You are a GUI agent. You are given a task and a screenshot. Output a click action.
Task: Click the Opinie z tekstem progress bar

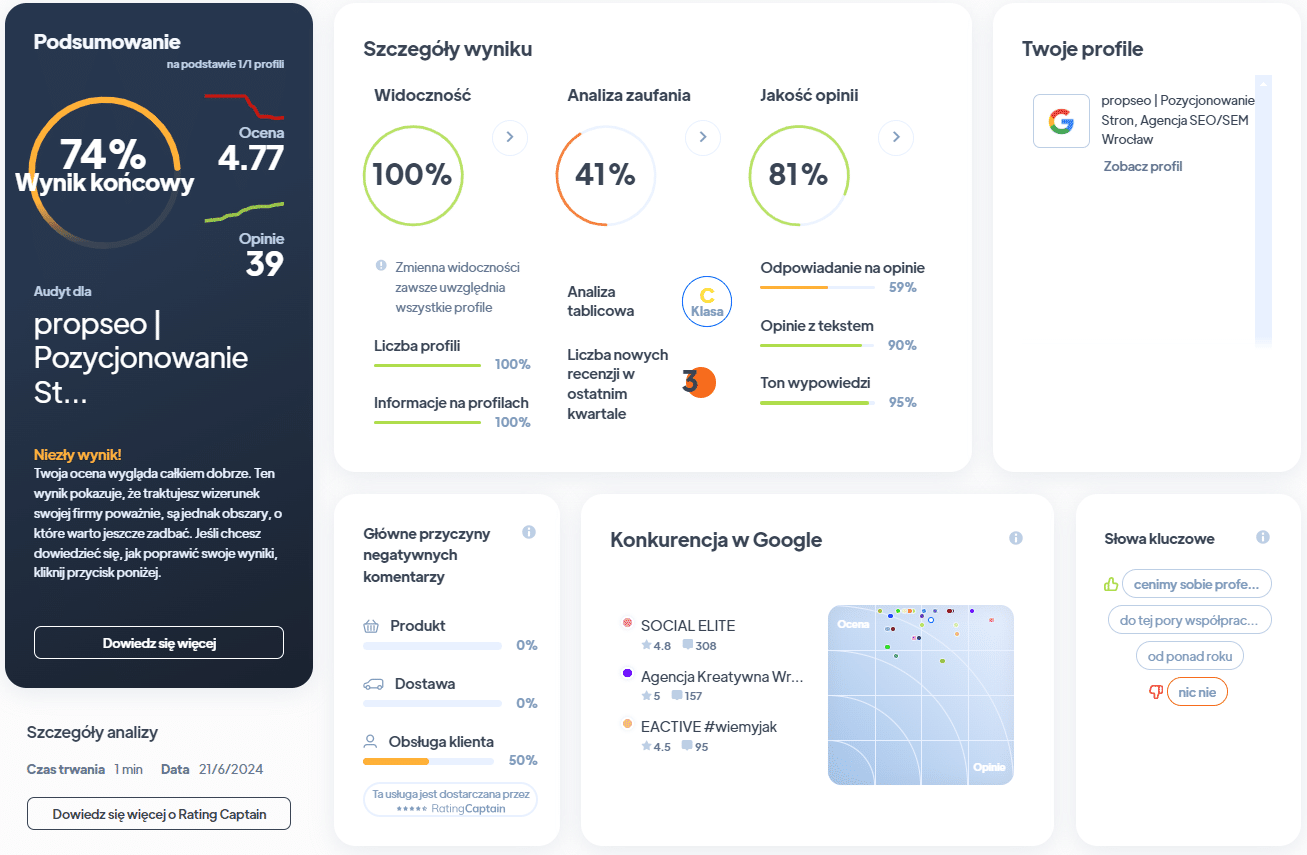coord(817,346)
